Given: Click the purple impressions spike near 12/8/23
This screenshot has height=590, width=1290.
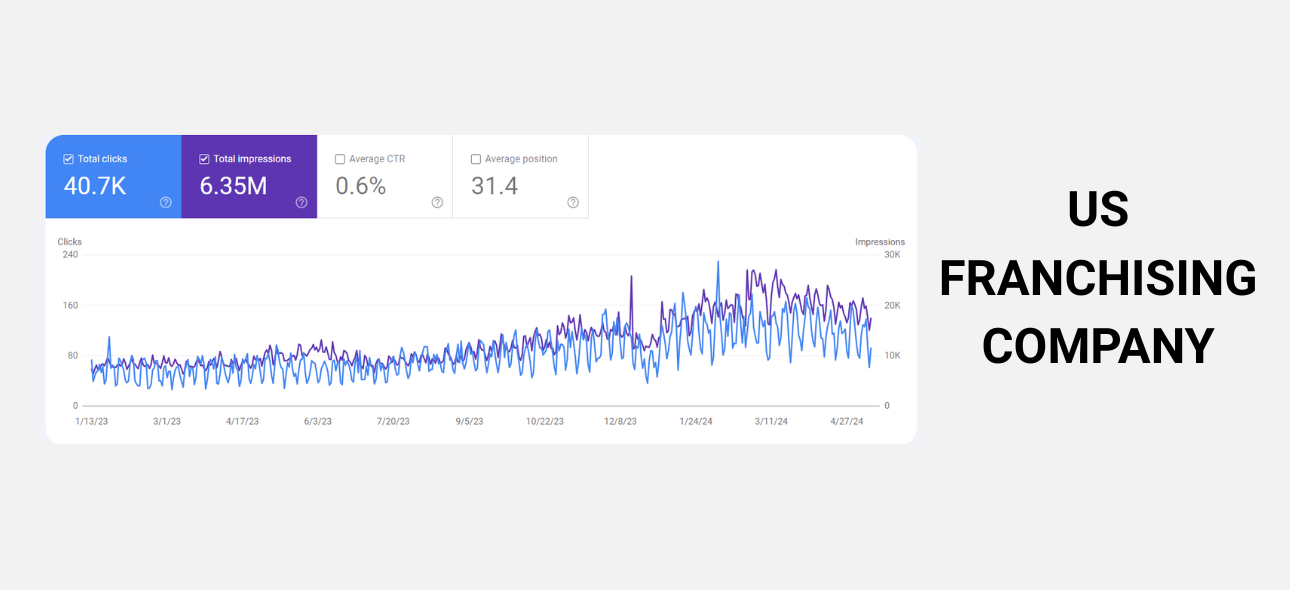Looking at the screenshot, I should (x=632, y=278).
